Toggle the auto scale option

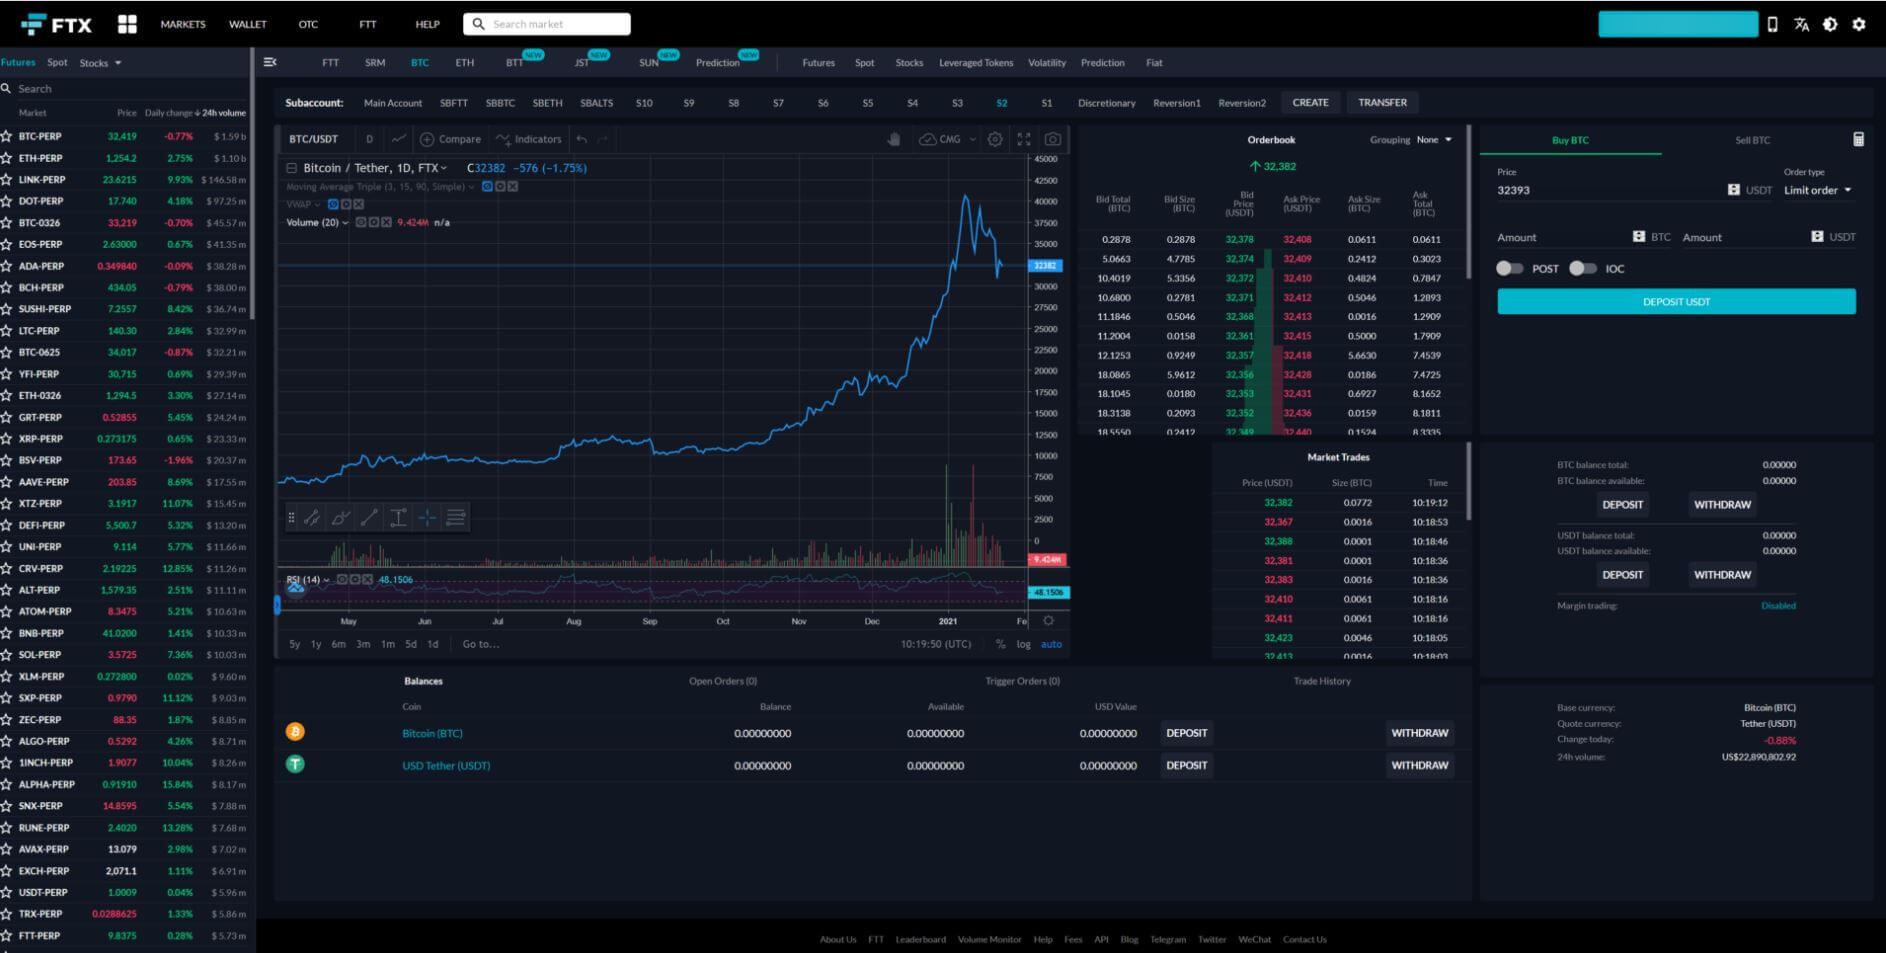click(1051, 644)
